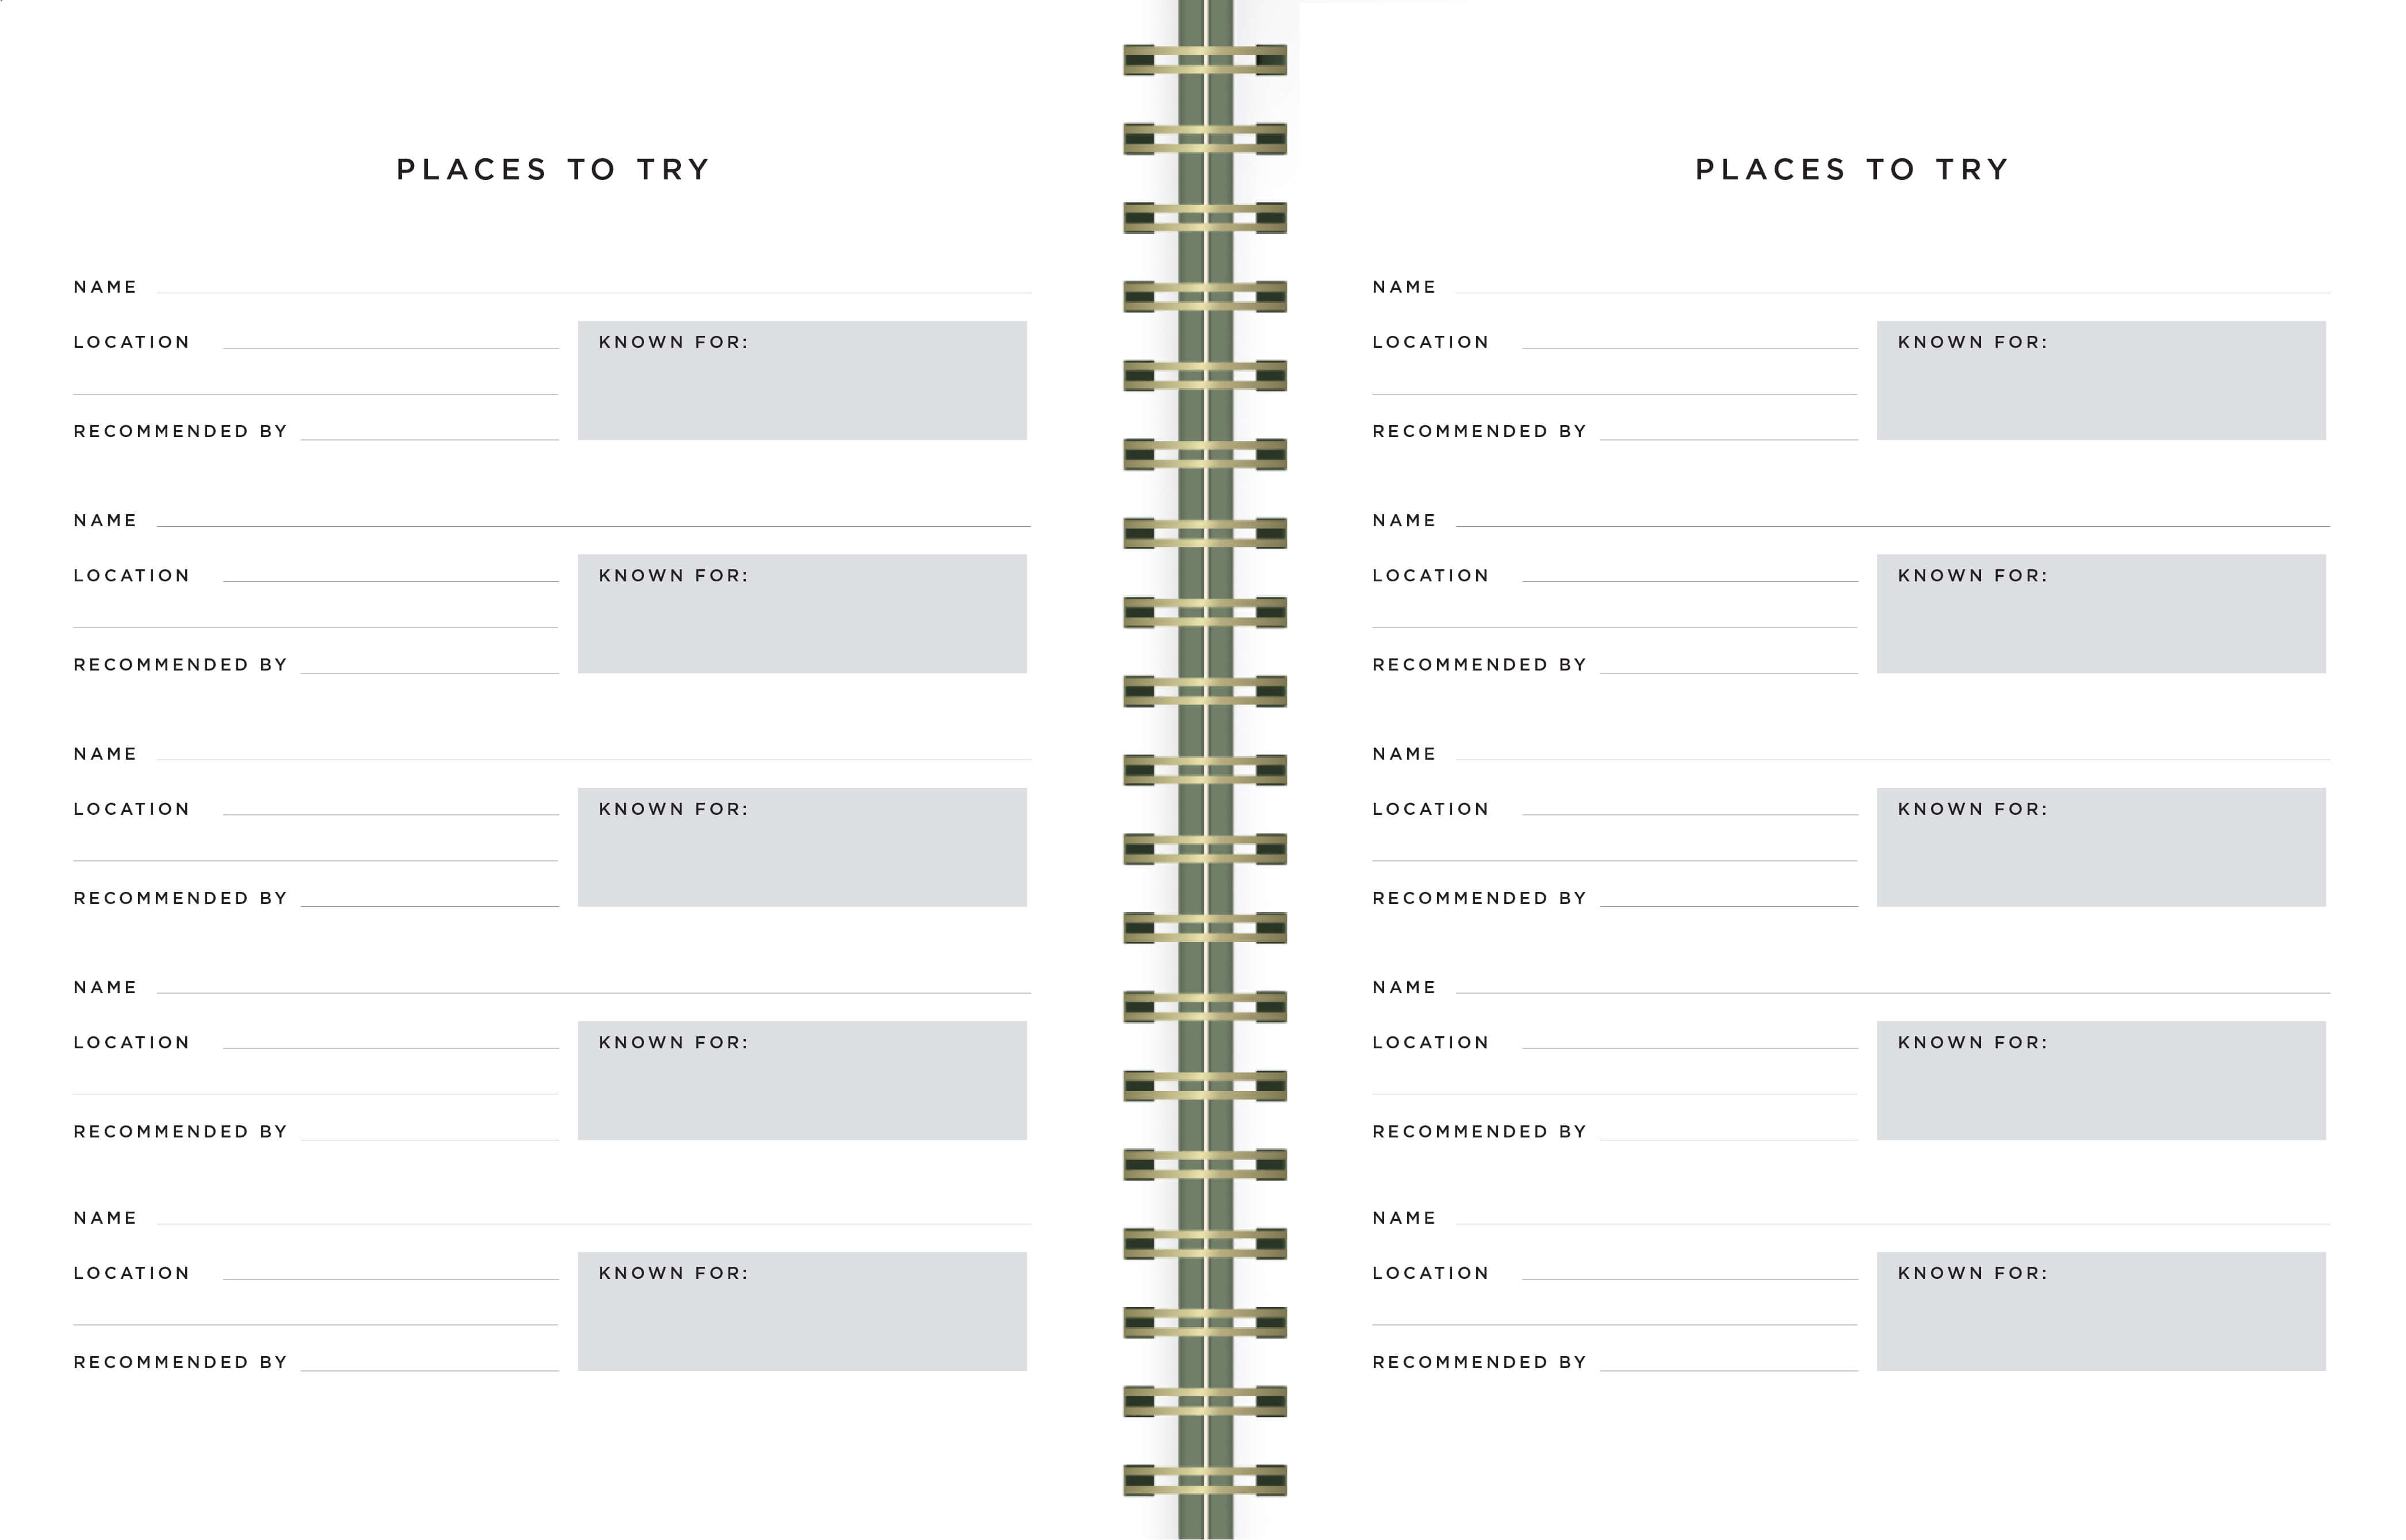This screenshot has width=2406, height=1540.
Task: Click the topmost gold spiral binding ring
Action: tap(1204, 60)
